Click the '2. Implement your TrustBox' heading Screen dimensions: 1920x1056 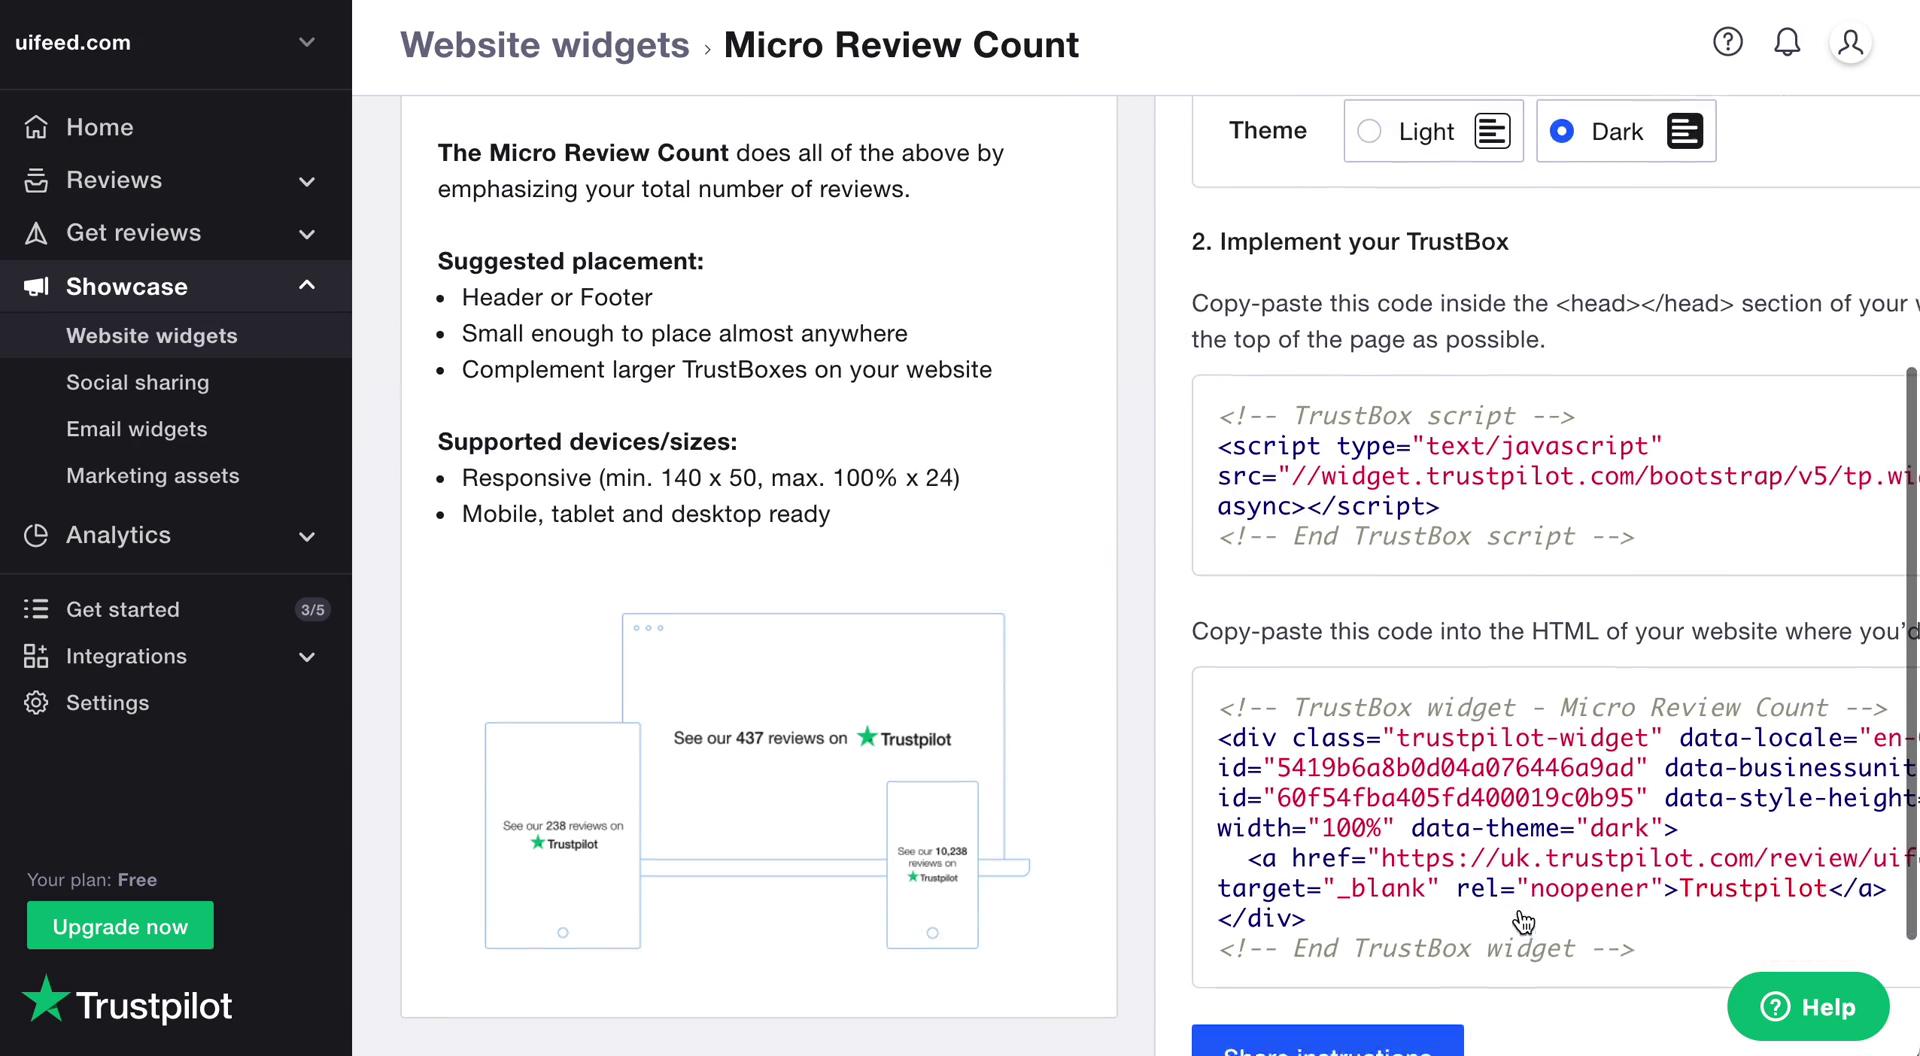coord(1350,242)
